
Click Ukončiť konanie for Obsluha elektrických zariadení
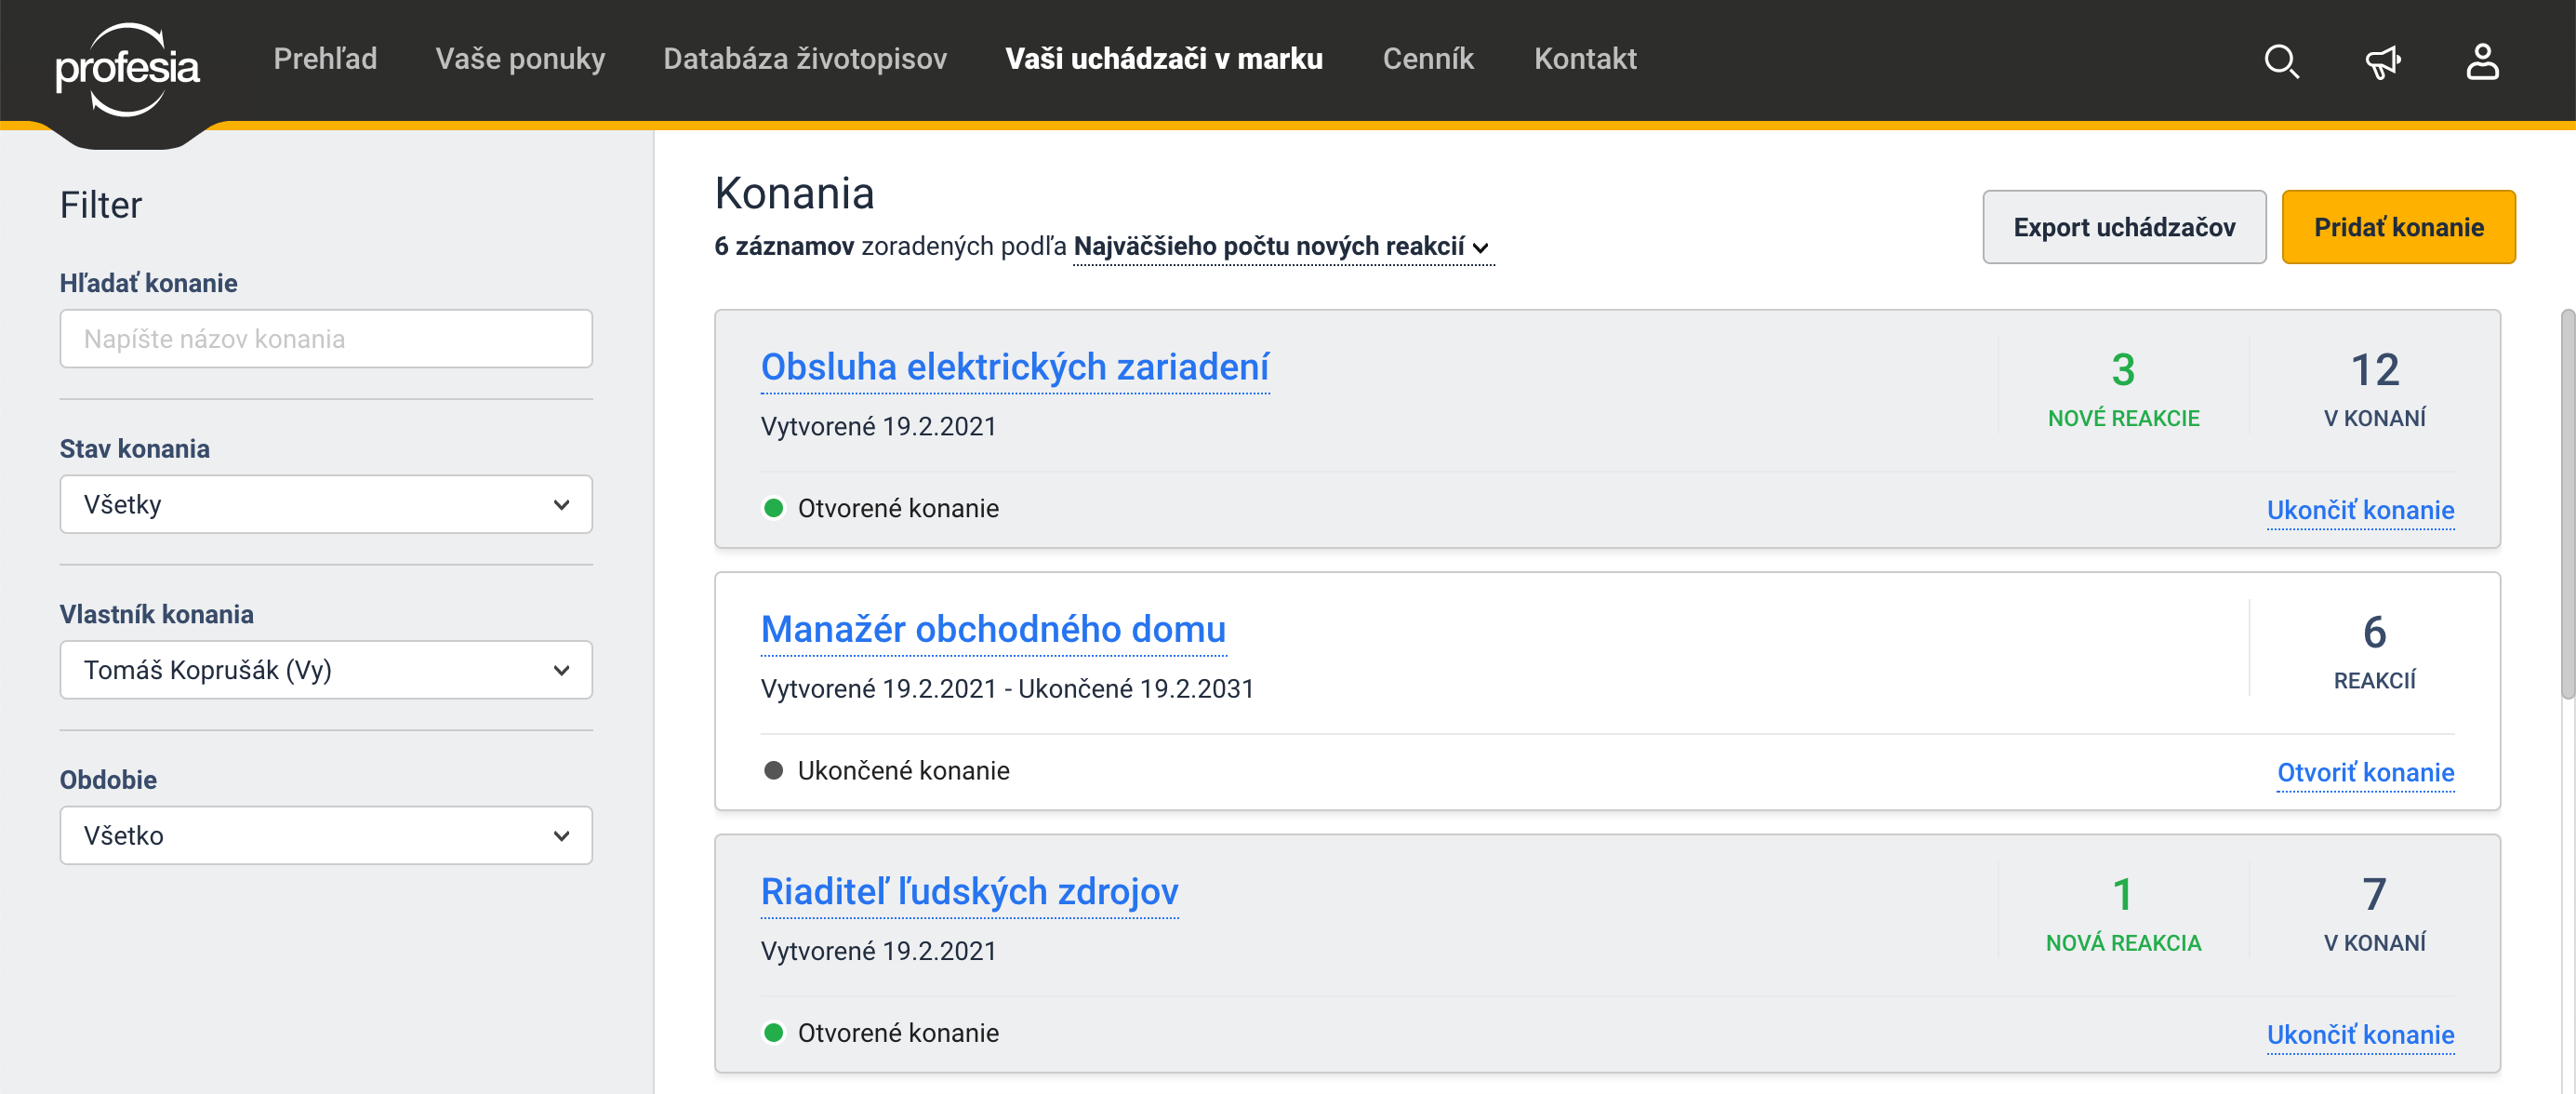[2360, 510]
